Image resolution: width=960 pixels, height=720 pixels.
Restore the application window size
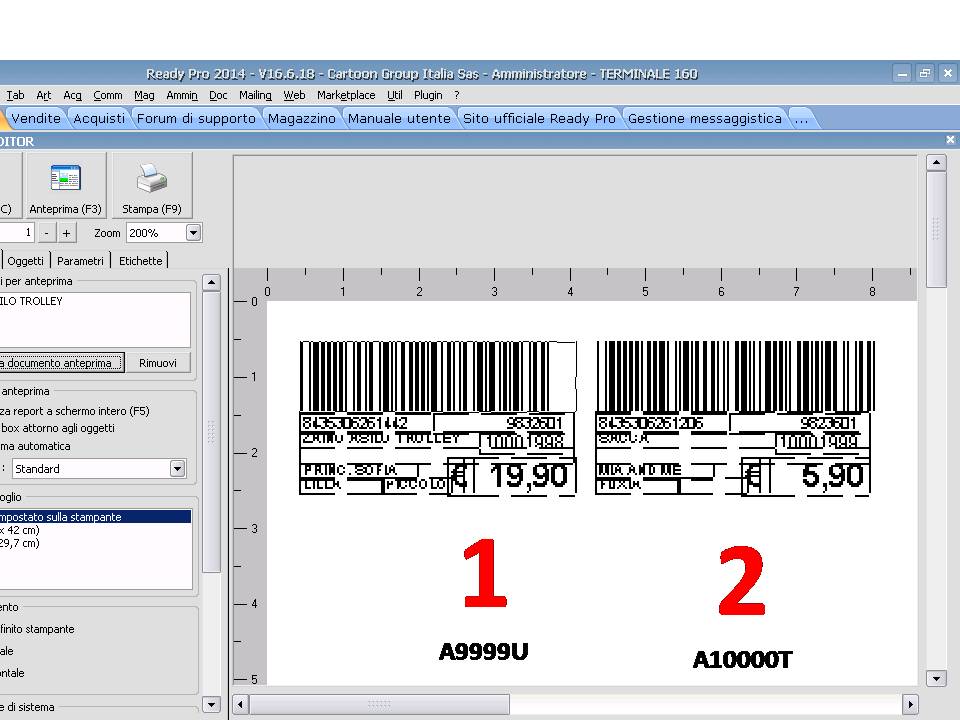(x=924, y=73)
